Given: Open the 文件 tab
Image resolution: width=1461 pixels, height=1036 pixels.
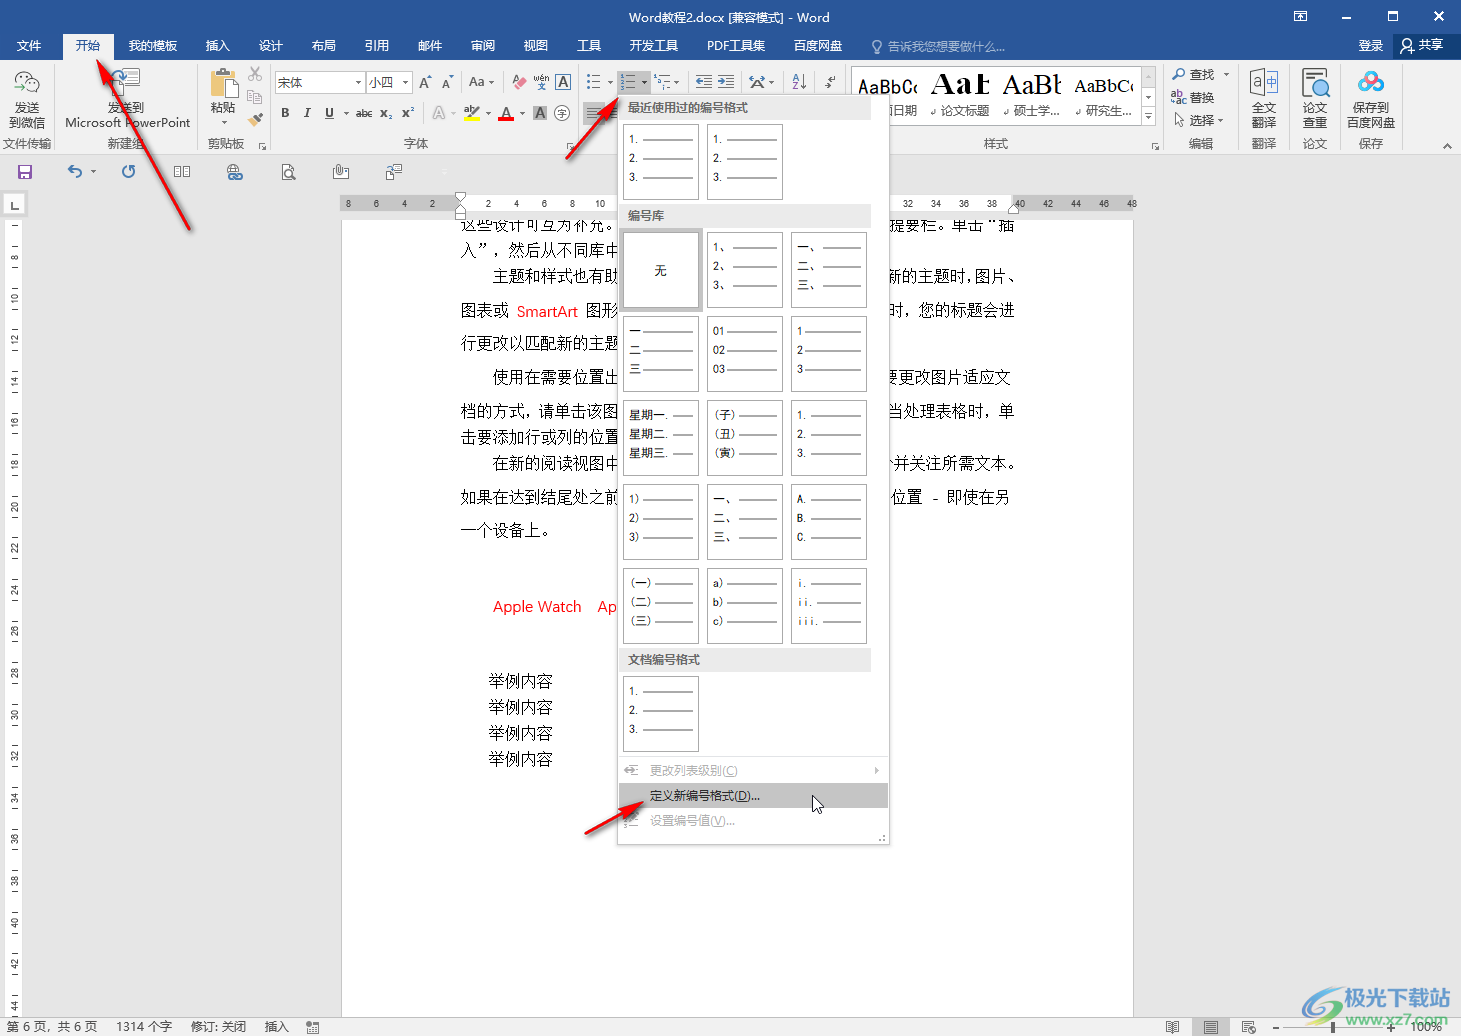Looking at the screenshot, I should click(x=29, y=46).
